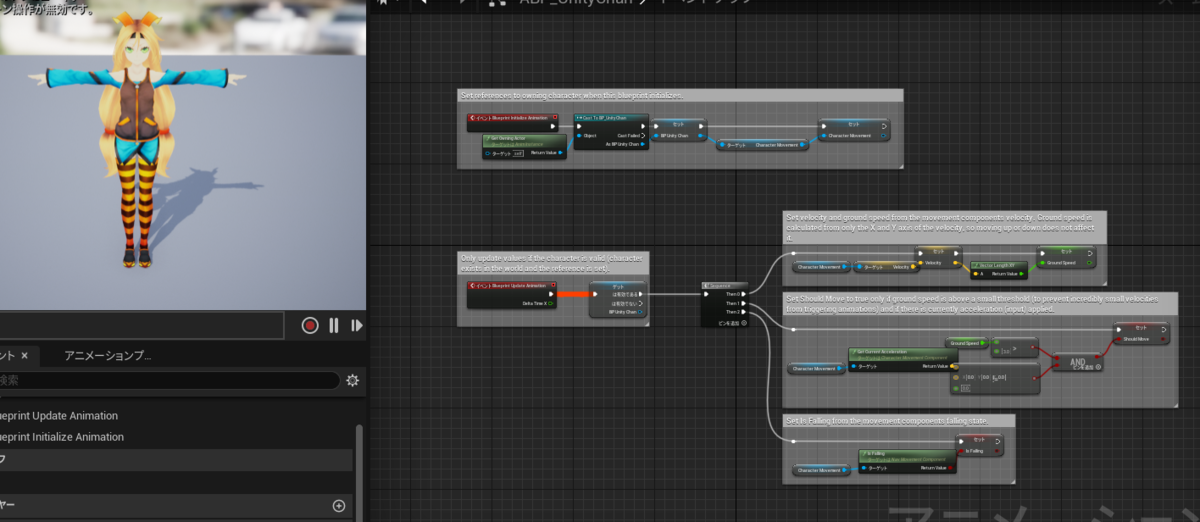This screenshot has width=1200, height=522.
Task: Select the Is Falling function node
Action: tap(907, 461)
